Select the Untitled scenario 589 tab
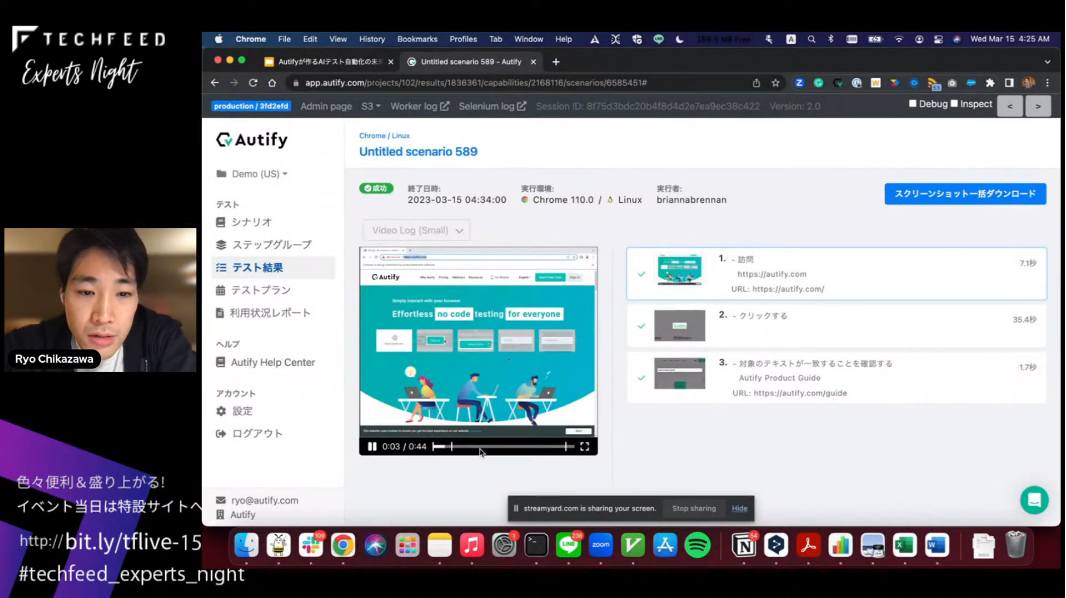1066x598 pixels. pyautogui.click(x=470, y=62)
